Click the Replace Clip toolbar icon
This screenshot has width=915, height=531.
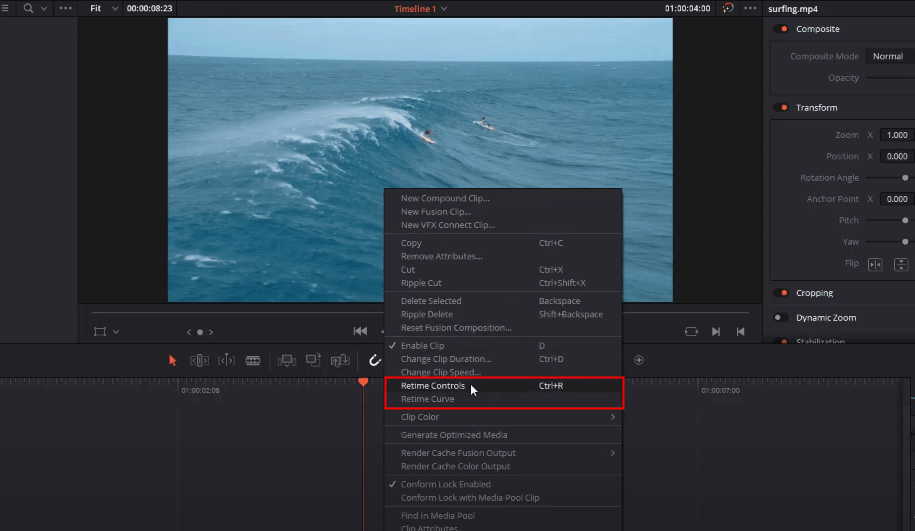[340, 361]
